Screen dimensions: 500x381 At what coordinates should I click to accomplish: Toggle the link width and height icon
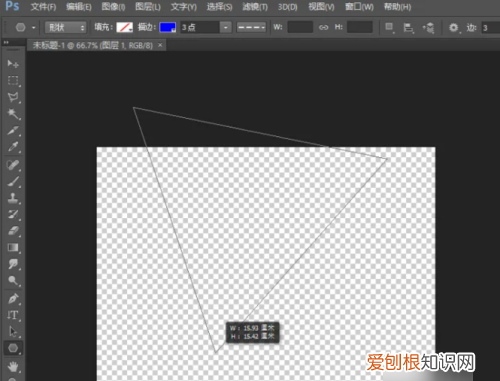[323, 27]
